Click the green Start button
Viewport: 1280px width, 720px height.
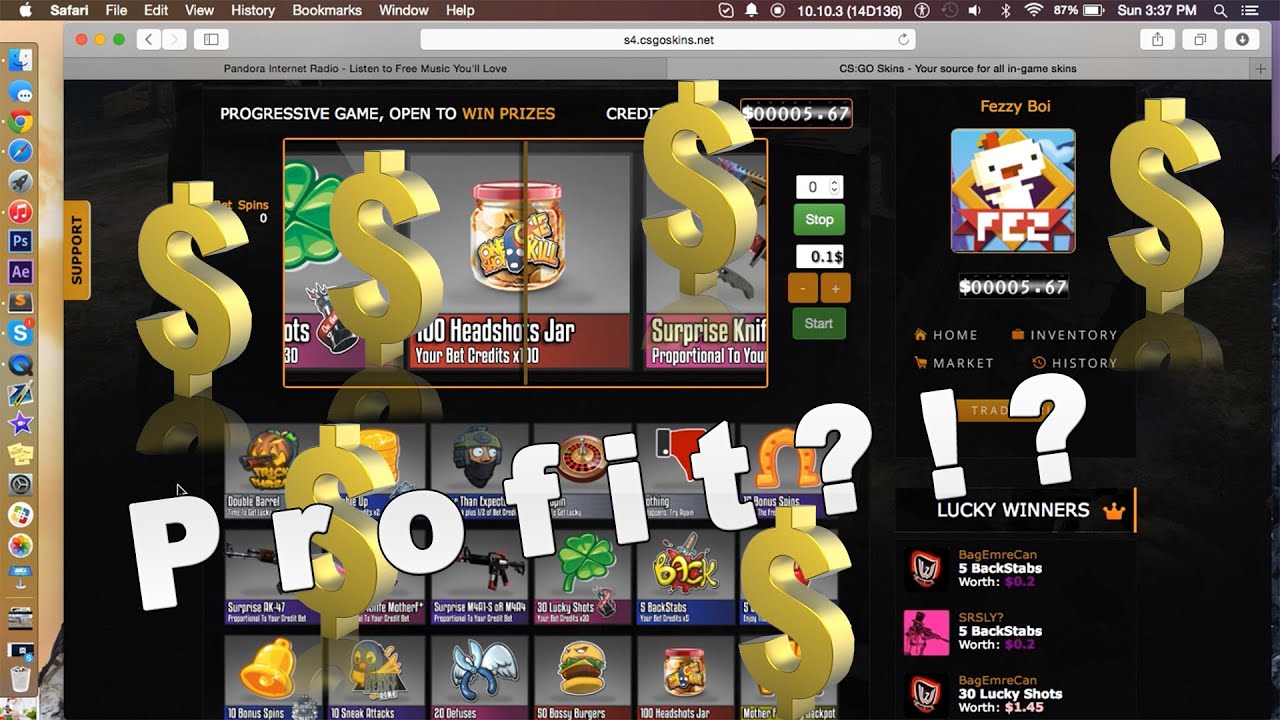point(818,323)
